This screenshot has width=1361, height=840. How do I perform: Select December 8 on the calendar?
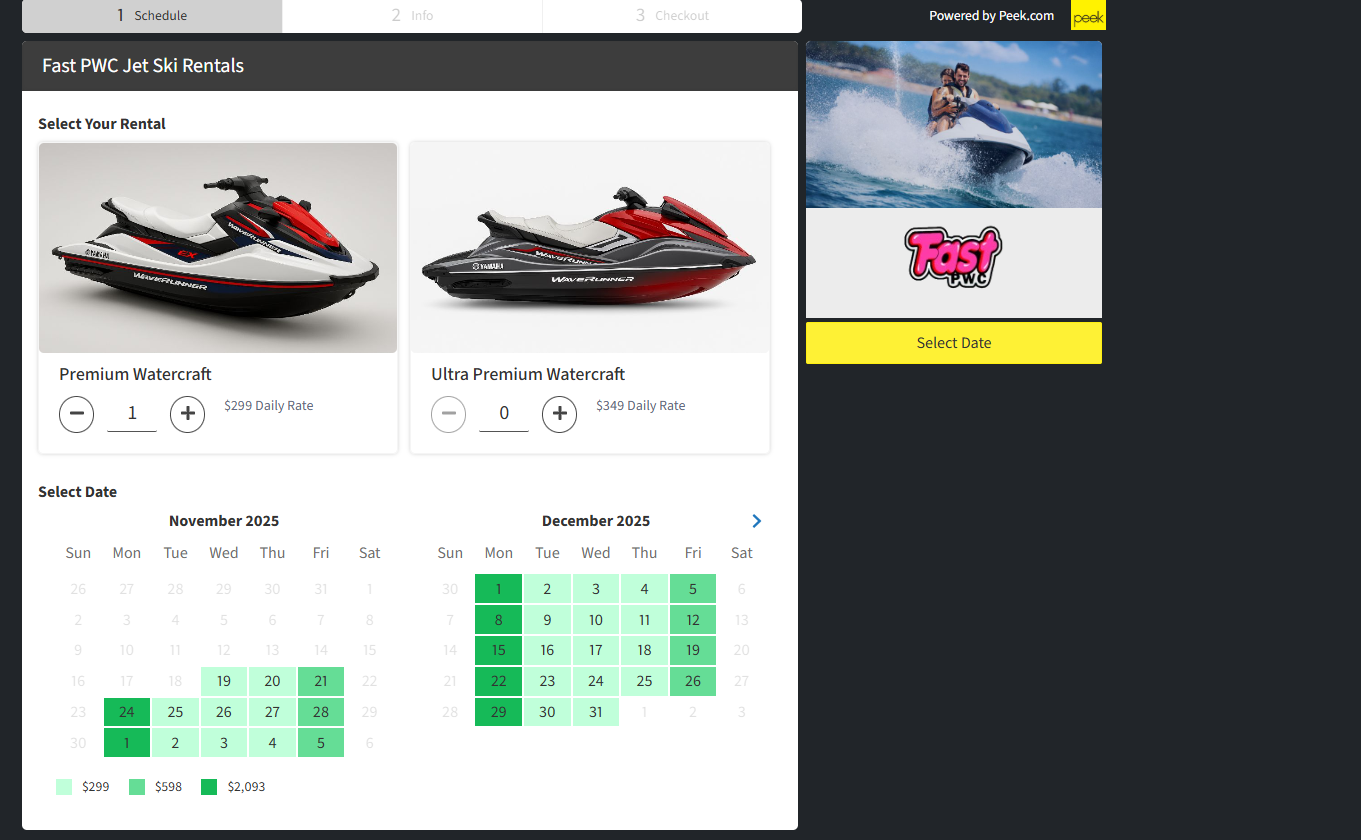[499, 620]
